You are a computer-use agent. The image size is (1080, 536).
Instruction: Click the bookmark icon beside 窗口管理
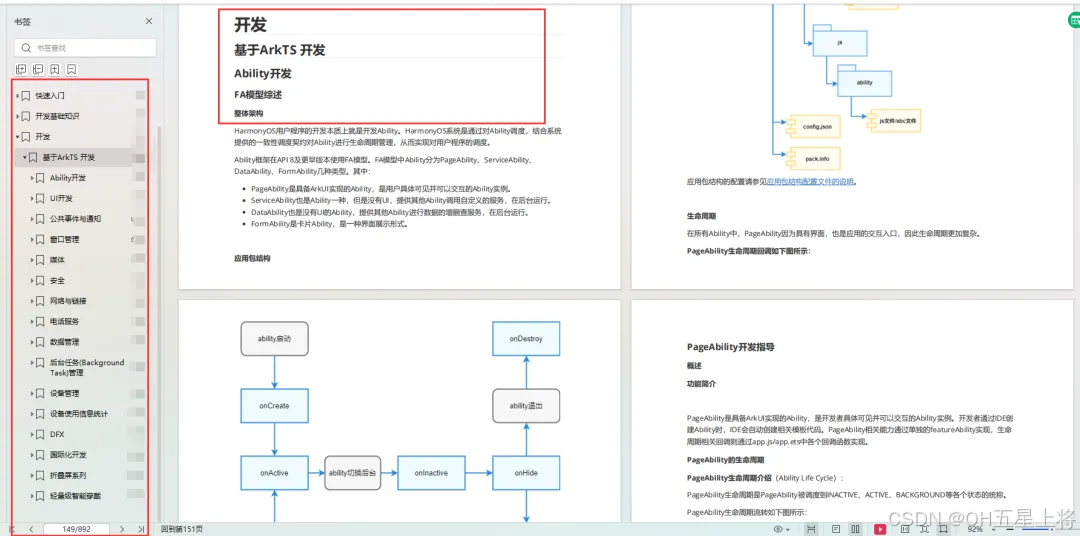(41, 240)
